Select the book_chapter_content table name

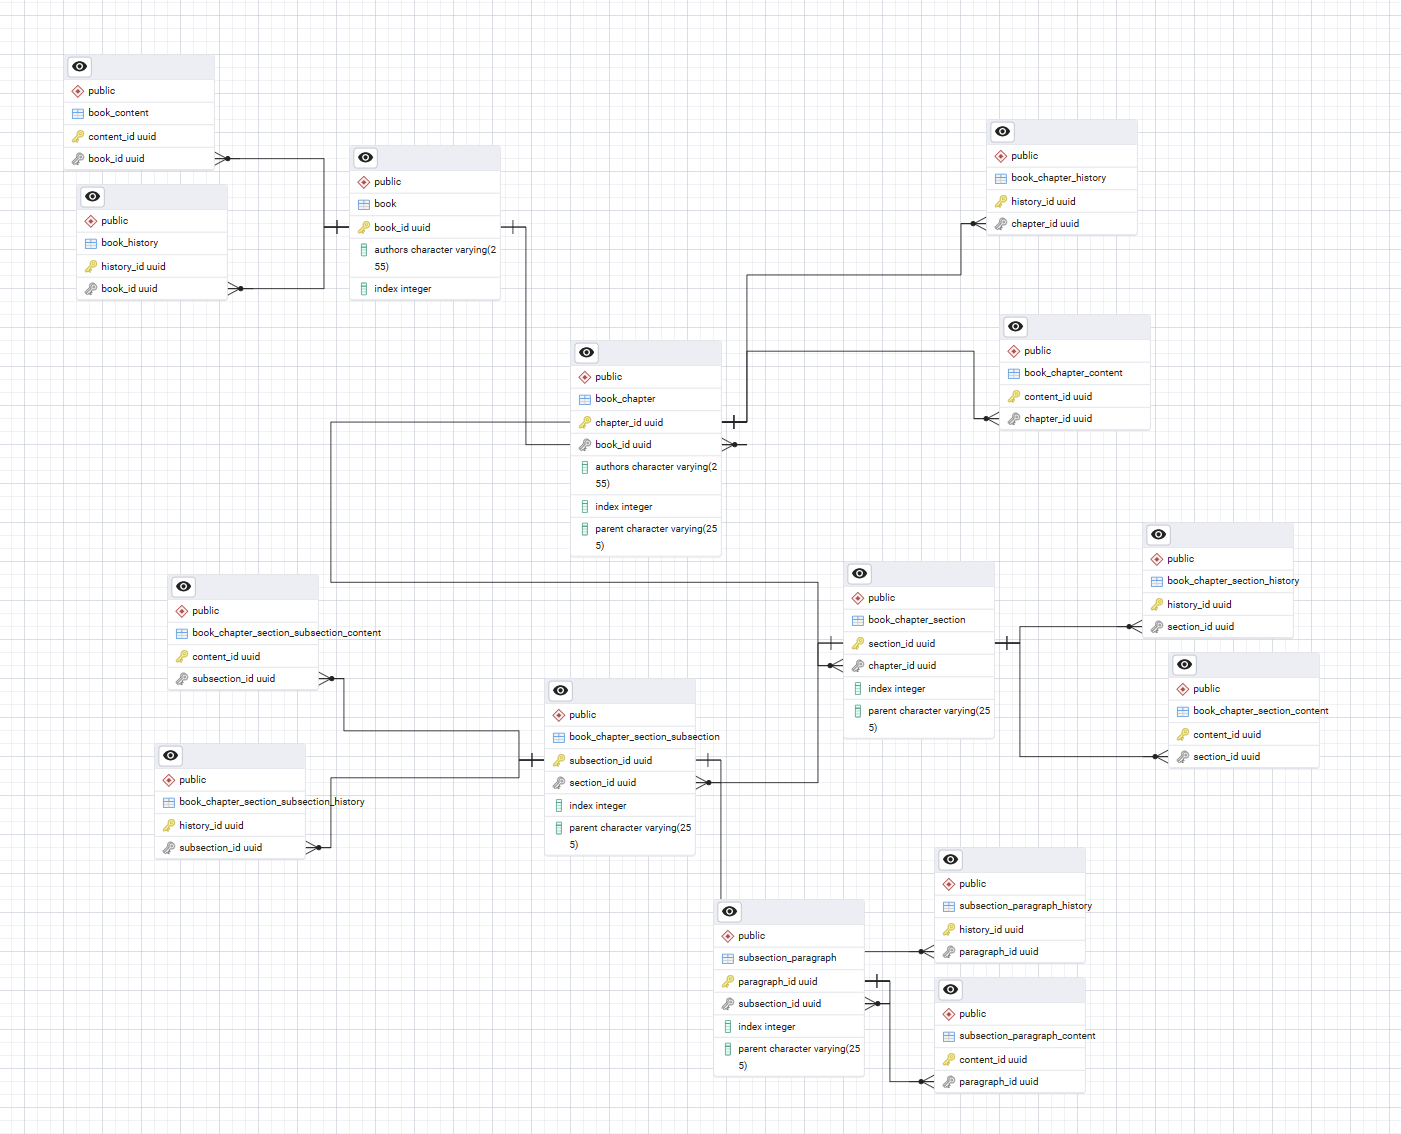click(1073, 373)
